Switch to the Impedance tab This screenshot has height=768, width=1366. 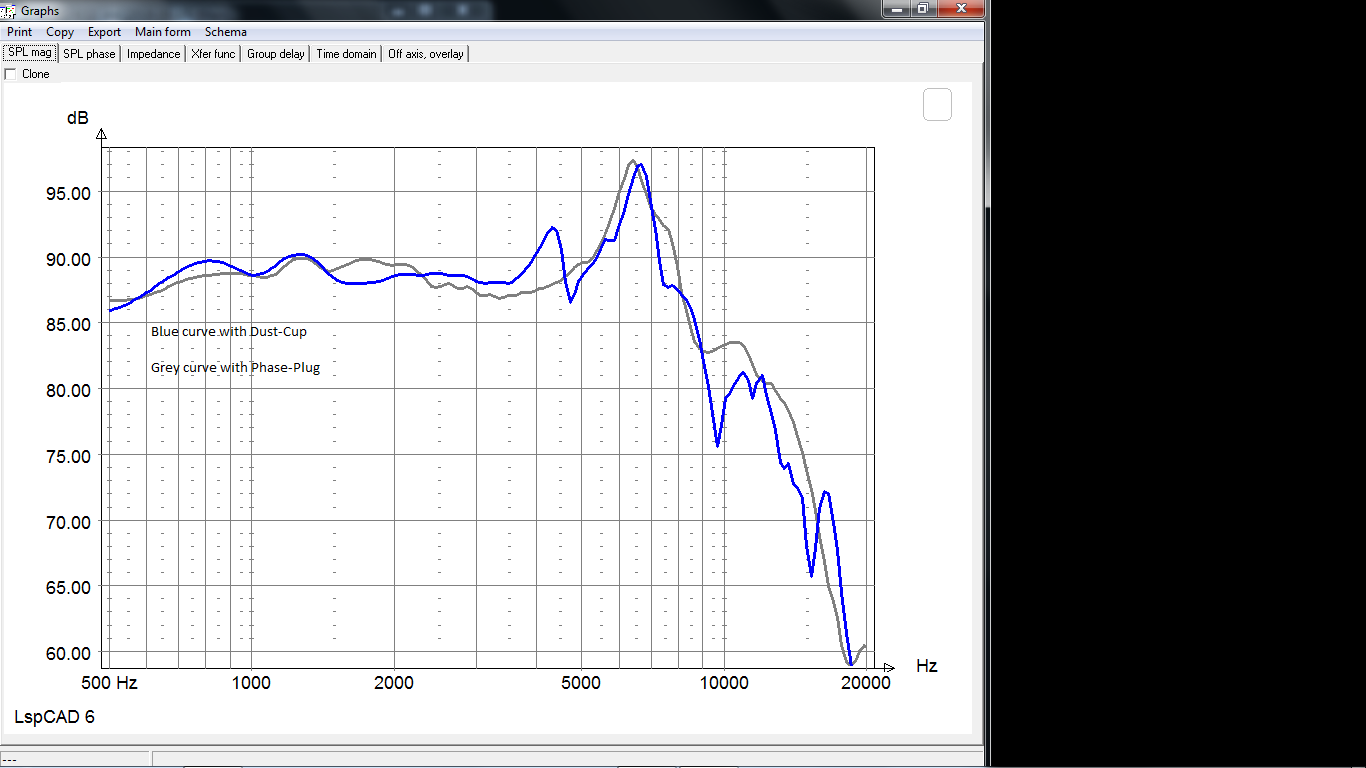(x=154, y=54)
